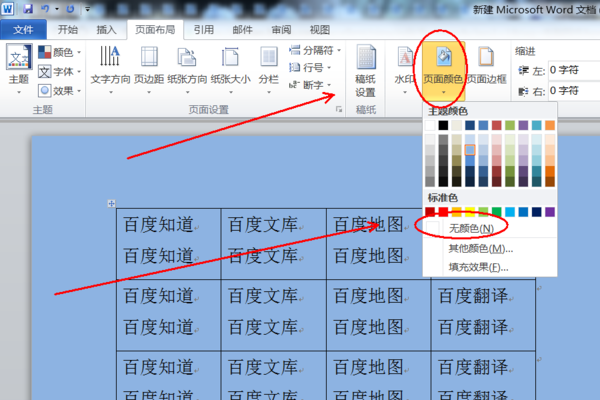Open Manuscript Paper Settings (稿纸设置)
The height and width of the screenshot is (400, 600).
point(365,71)
